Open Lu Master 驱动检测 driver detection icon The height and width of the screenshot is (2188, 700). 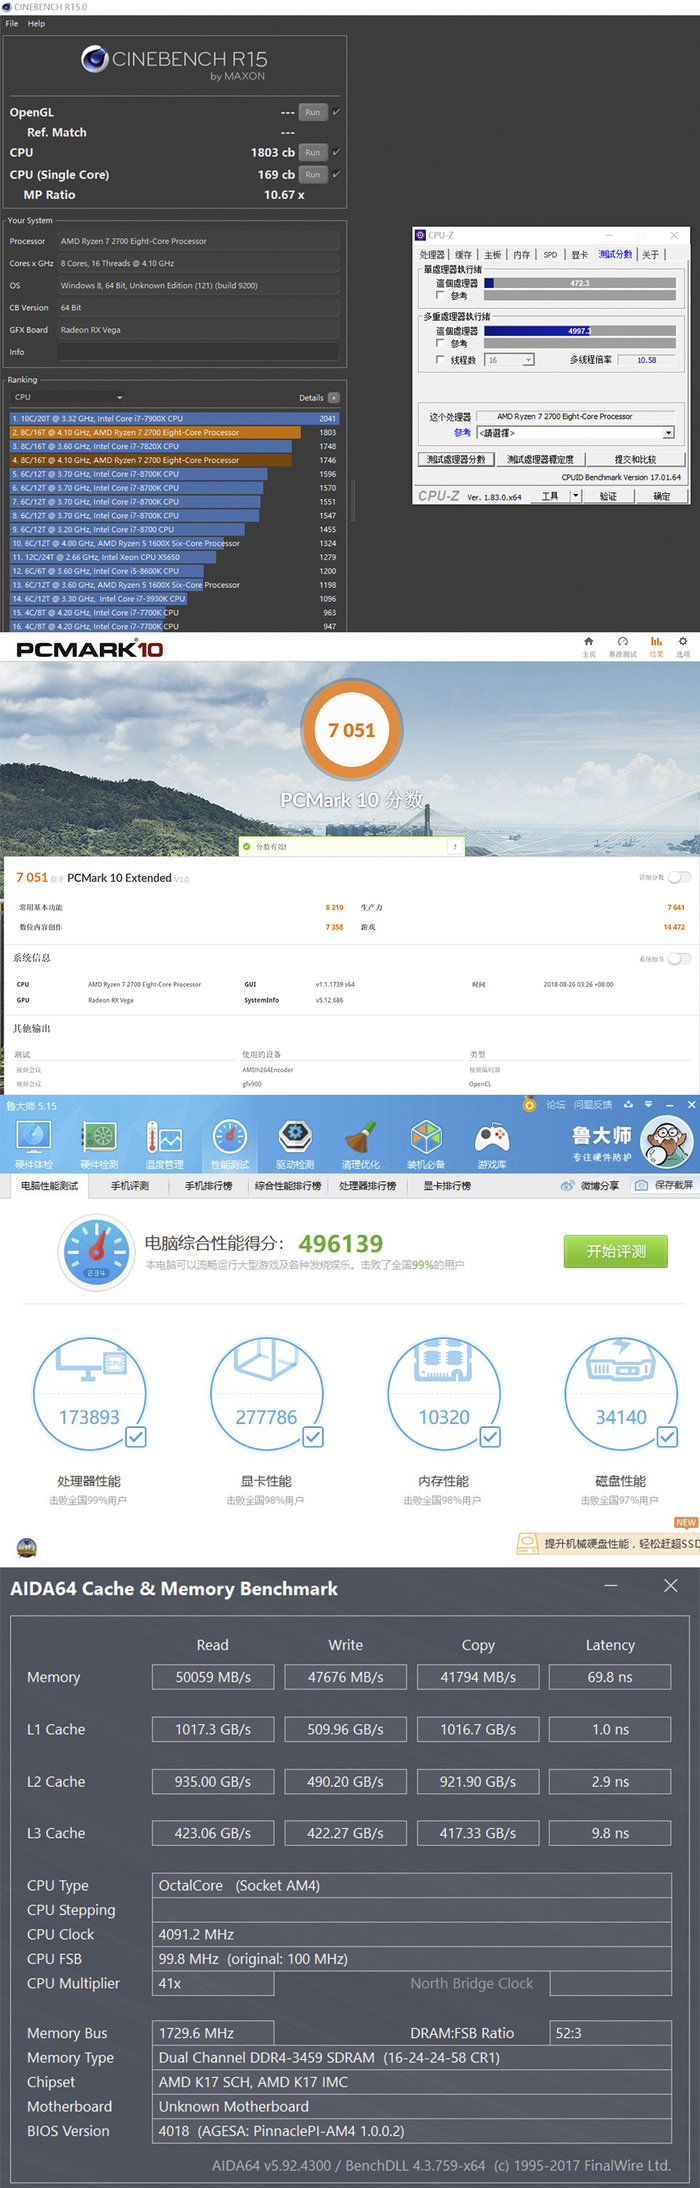tap(295, 1138)
